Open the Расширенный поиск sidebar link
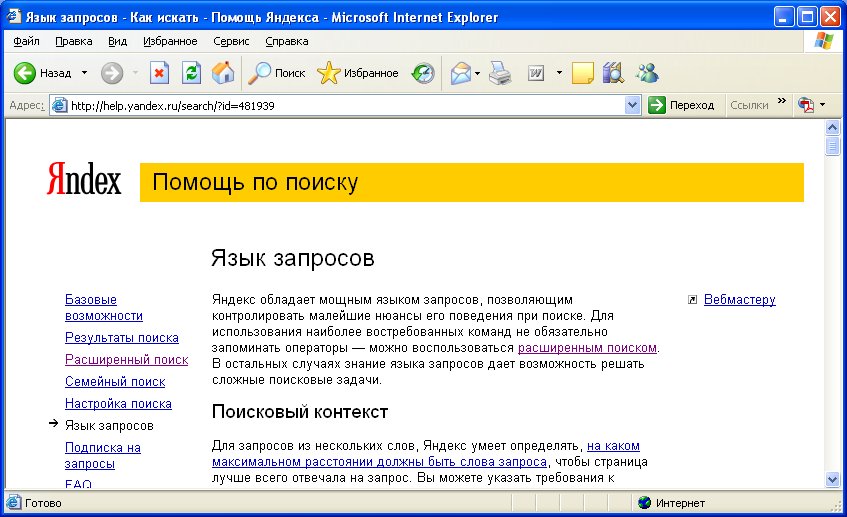The height and width of the screenshot is (517, 847). tap(126, 360)
